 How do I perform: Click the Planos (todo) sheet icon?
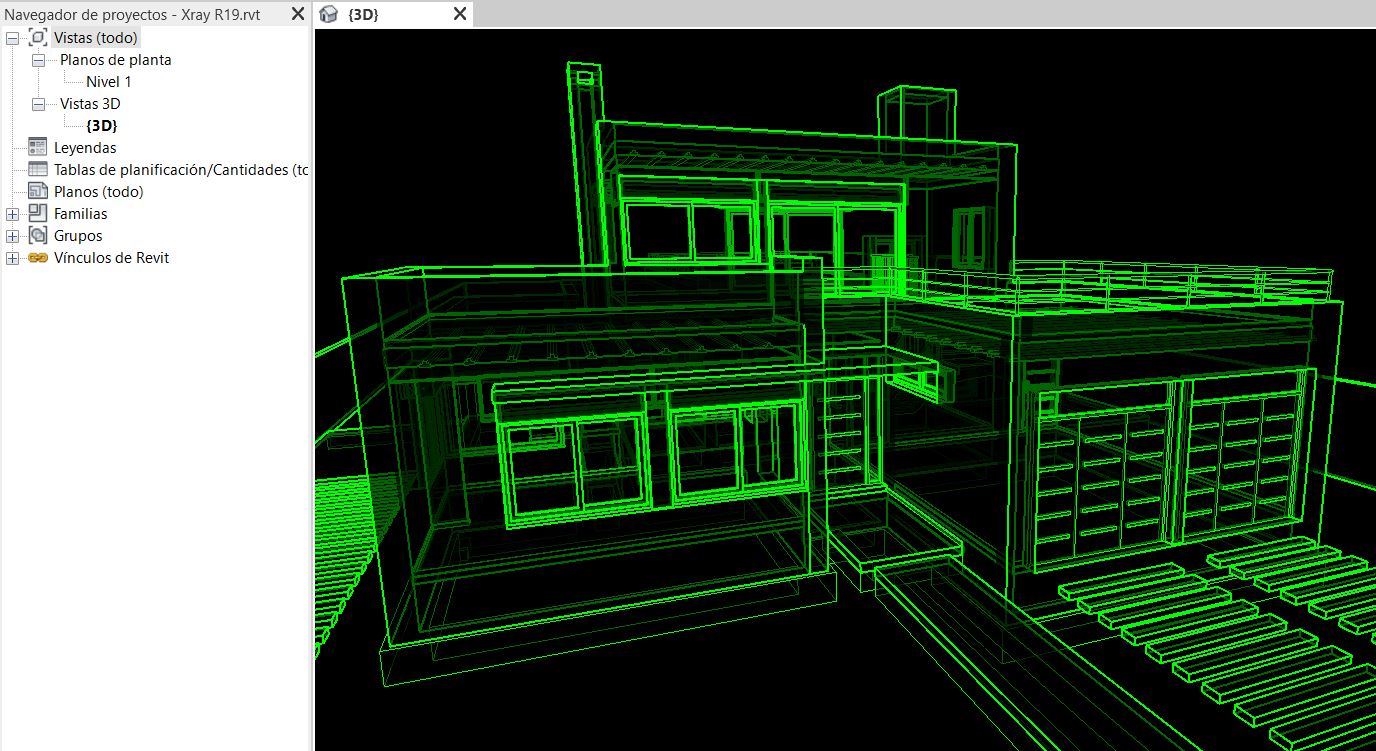coord(37,191)
